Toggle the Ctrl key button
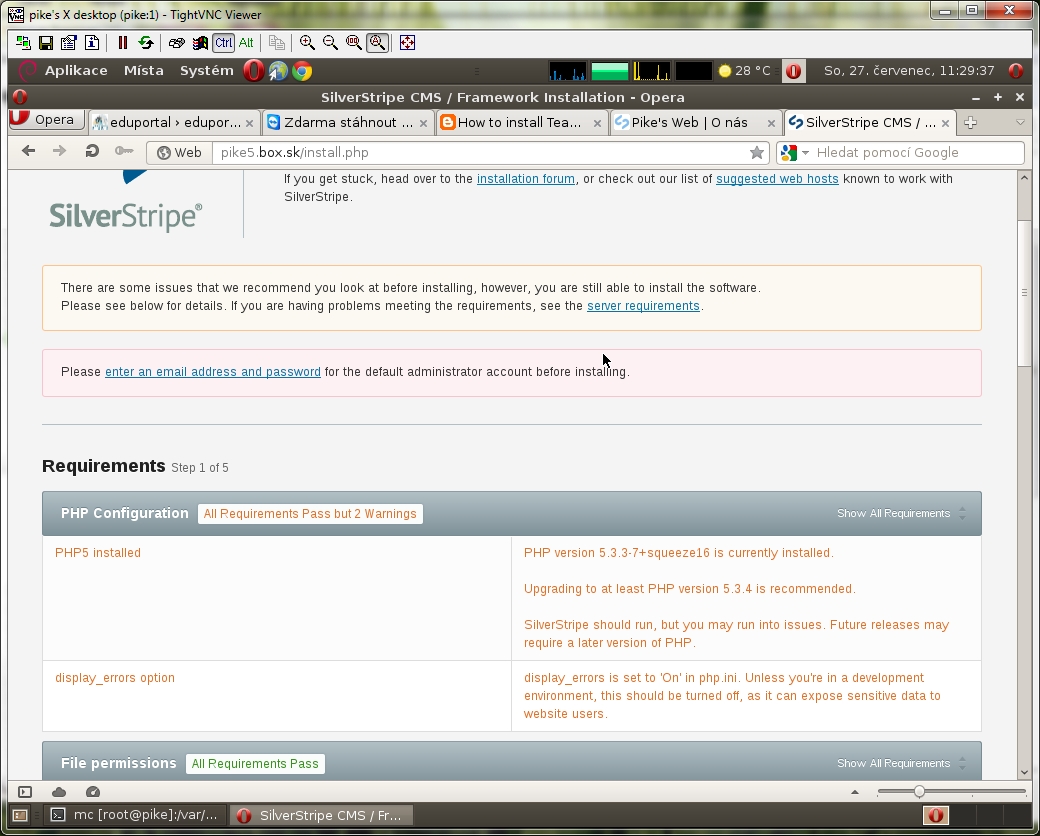Screen dimensions: 1040x836 tap(224, 43)
